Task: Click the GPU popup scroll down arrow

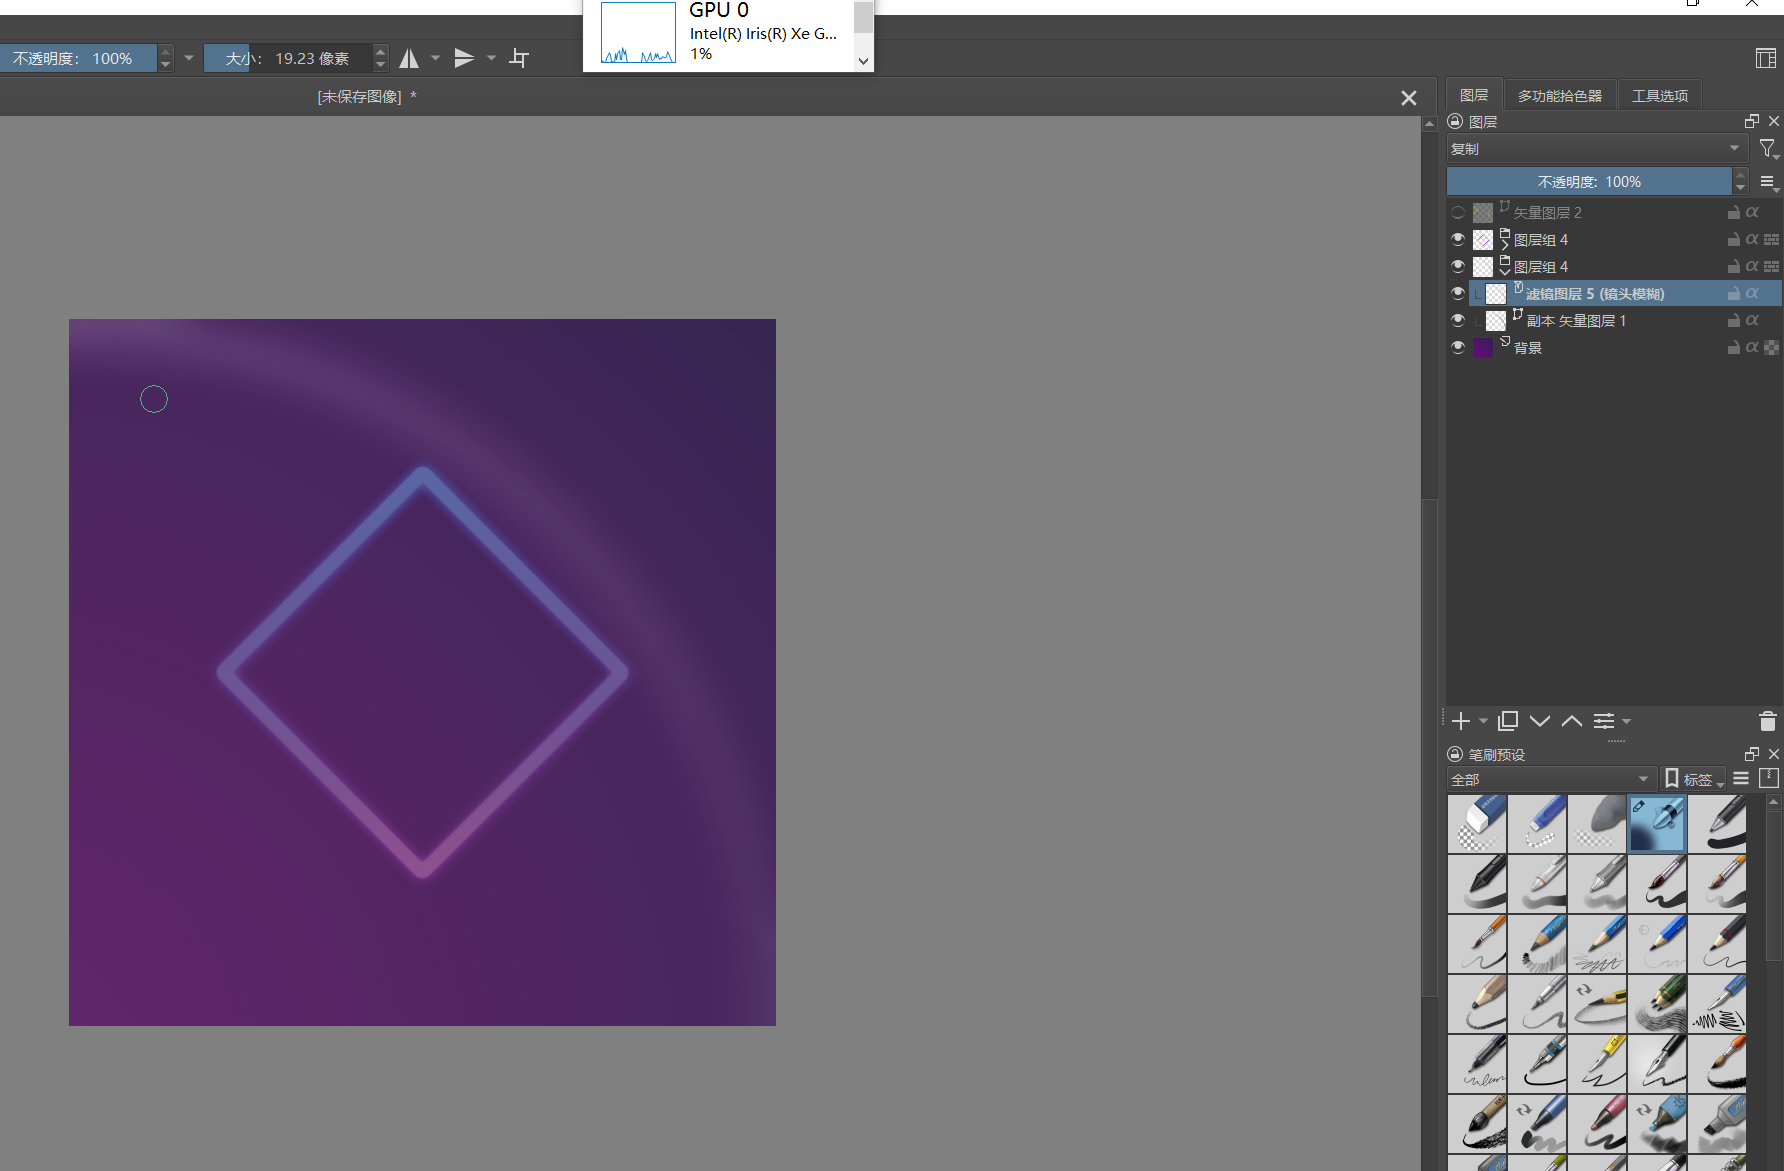Action: pyautogui.click(x=863, y=61)
